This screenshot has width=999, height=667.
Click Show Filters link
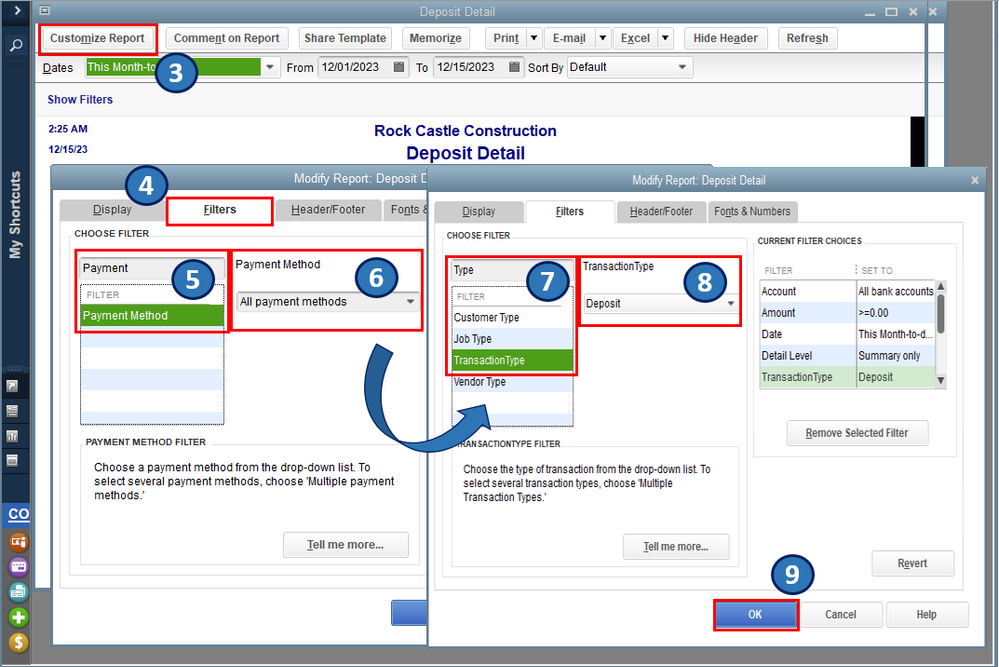(x=80, y=99)
